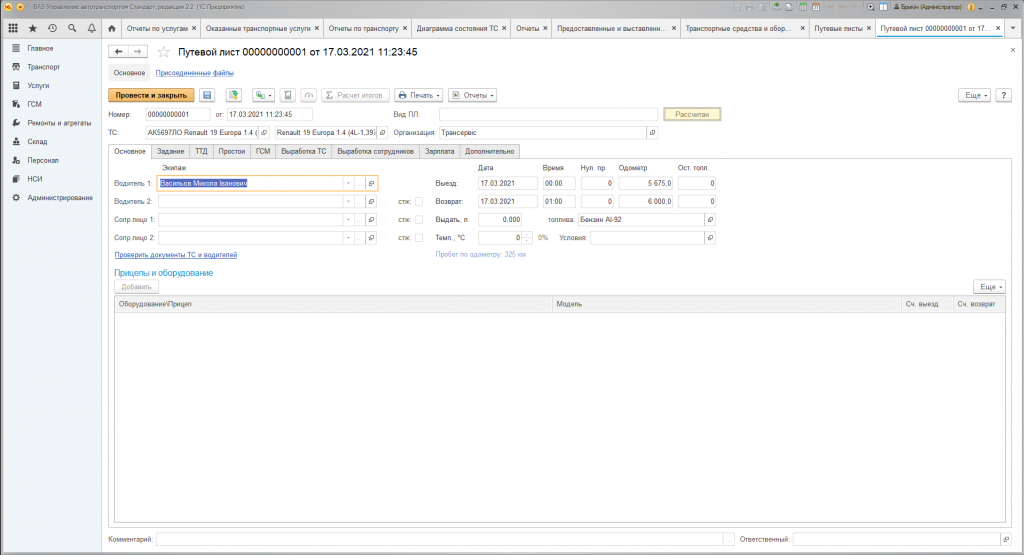Screen dimensions: 1024x555
Task: Open the Присоединенные файлы link
Action: tap(195, 73)
